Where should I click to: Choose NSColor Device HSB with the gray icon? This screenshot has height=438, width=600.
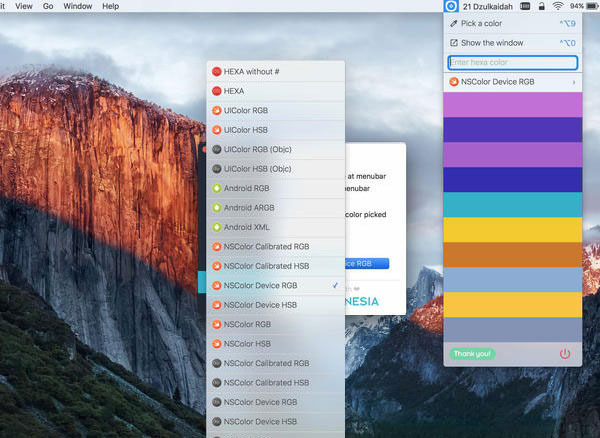(x=276, y=422)
